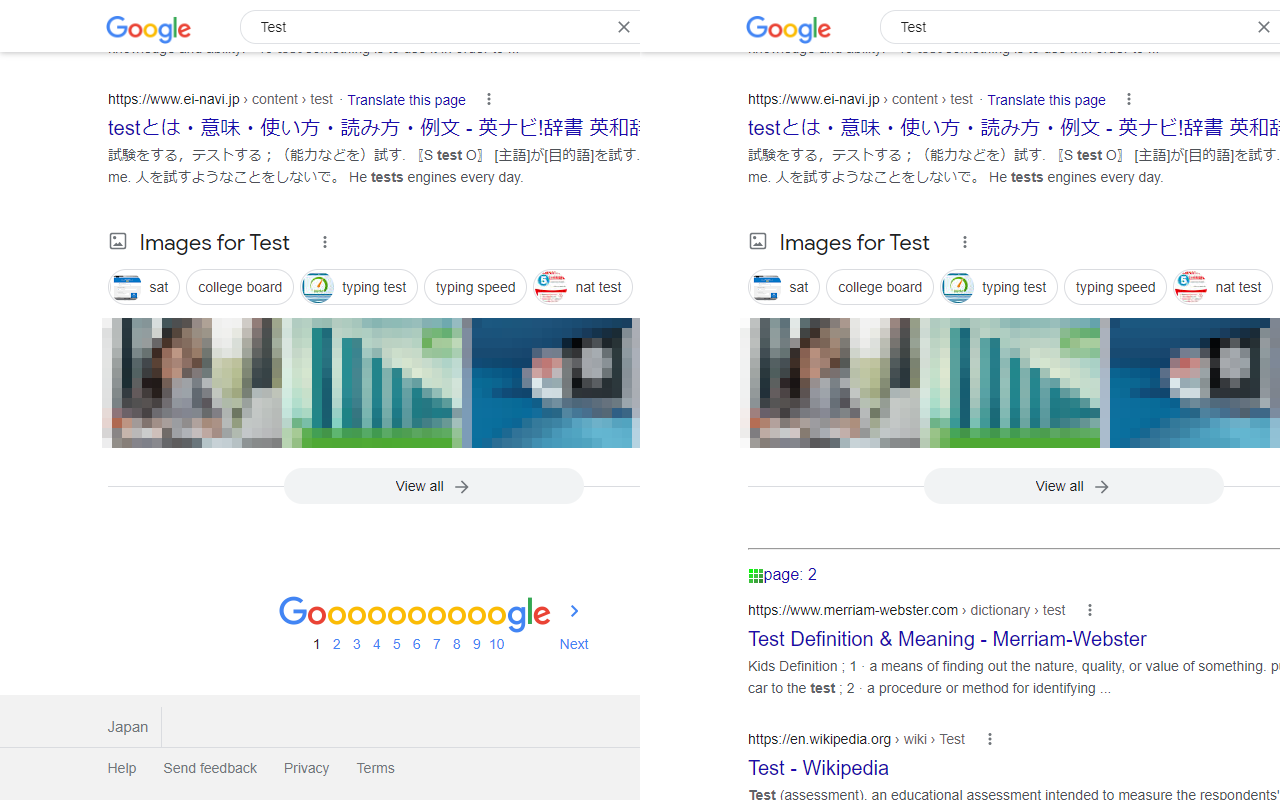Open three-dot menu next to Images for Test, right window
Viewport: 1280px width, 800px height.
[x=965, y=242]
